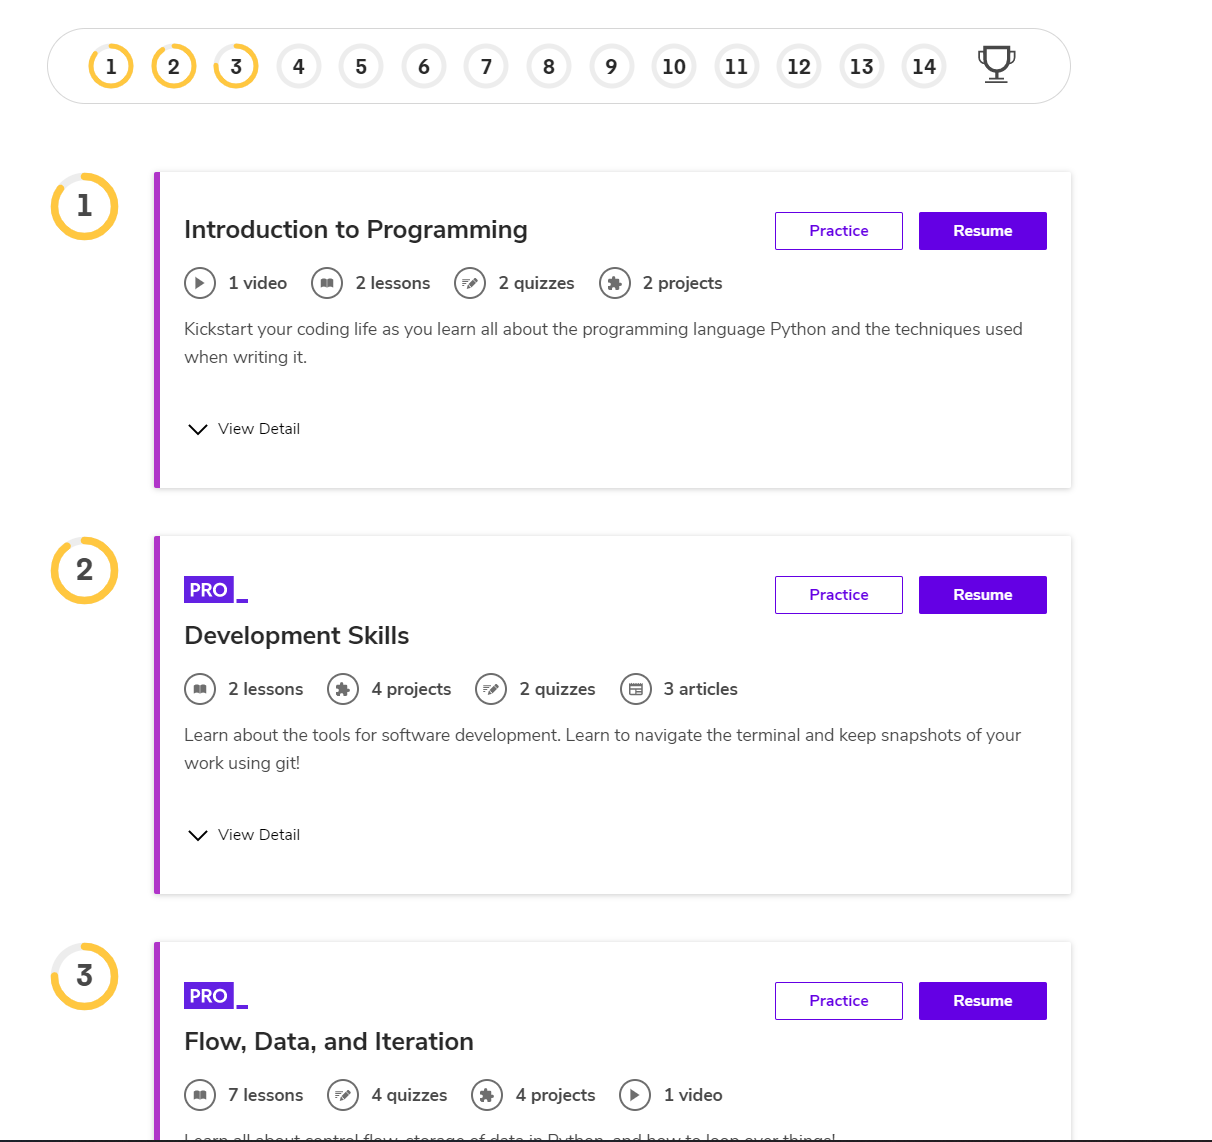Click the quizzes pencil icon in Introduction to Programming
Viewport: 1212px width, 1142px height.
pyautogui.click(x=470, y=283)
